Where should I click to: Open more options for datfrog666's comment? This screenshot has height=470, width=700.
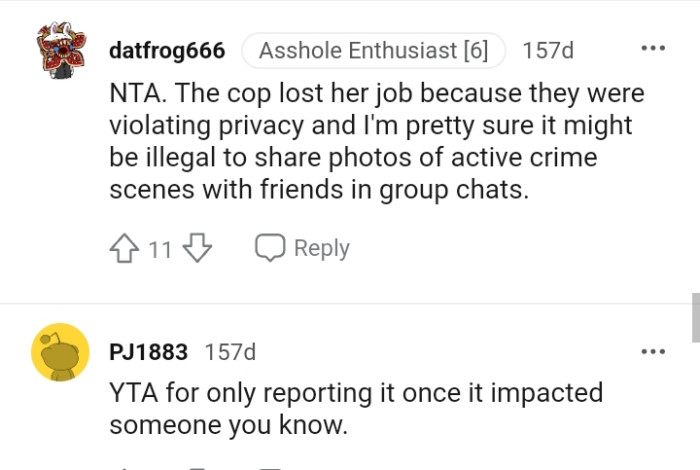point(652,49)
